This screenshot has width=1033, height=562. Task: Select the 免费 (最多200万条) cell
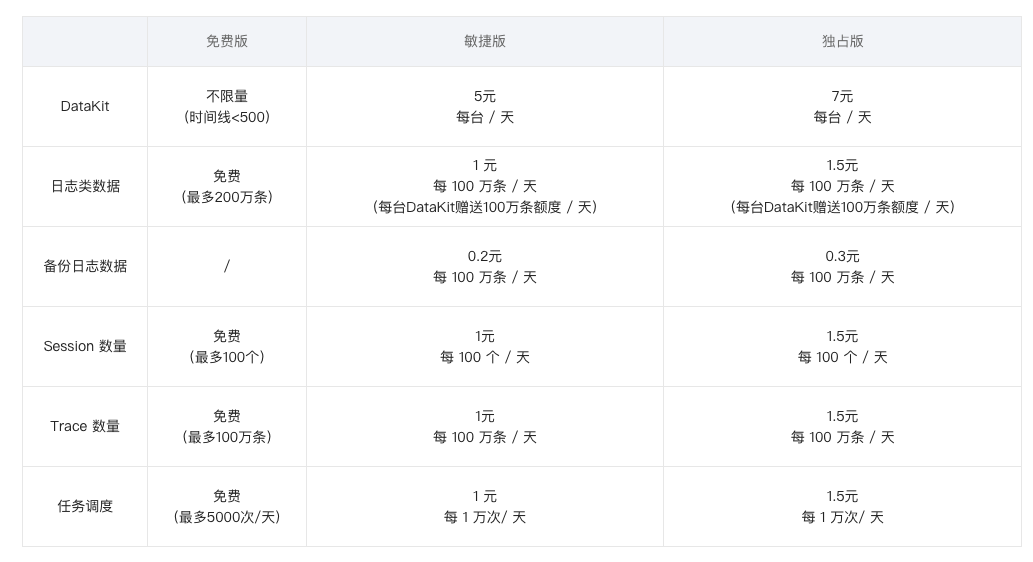click(x=227, y=186)
